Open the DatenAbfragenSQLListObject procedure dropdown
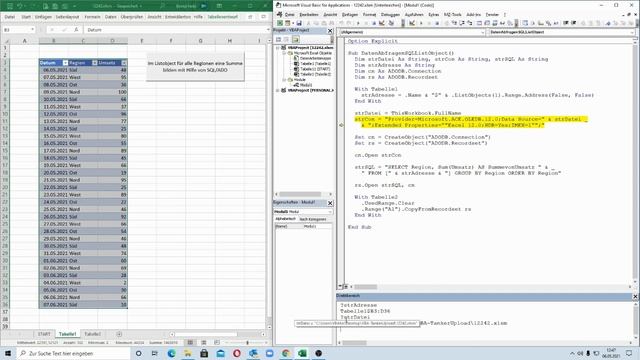This screenshot has height=360, width=640. point(632,32)
